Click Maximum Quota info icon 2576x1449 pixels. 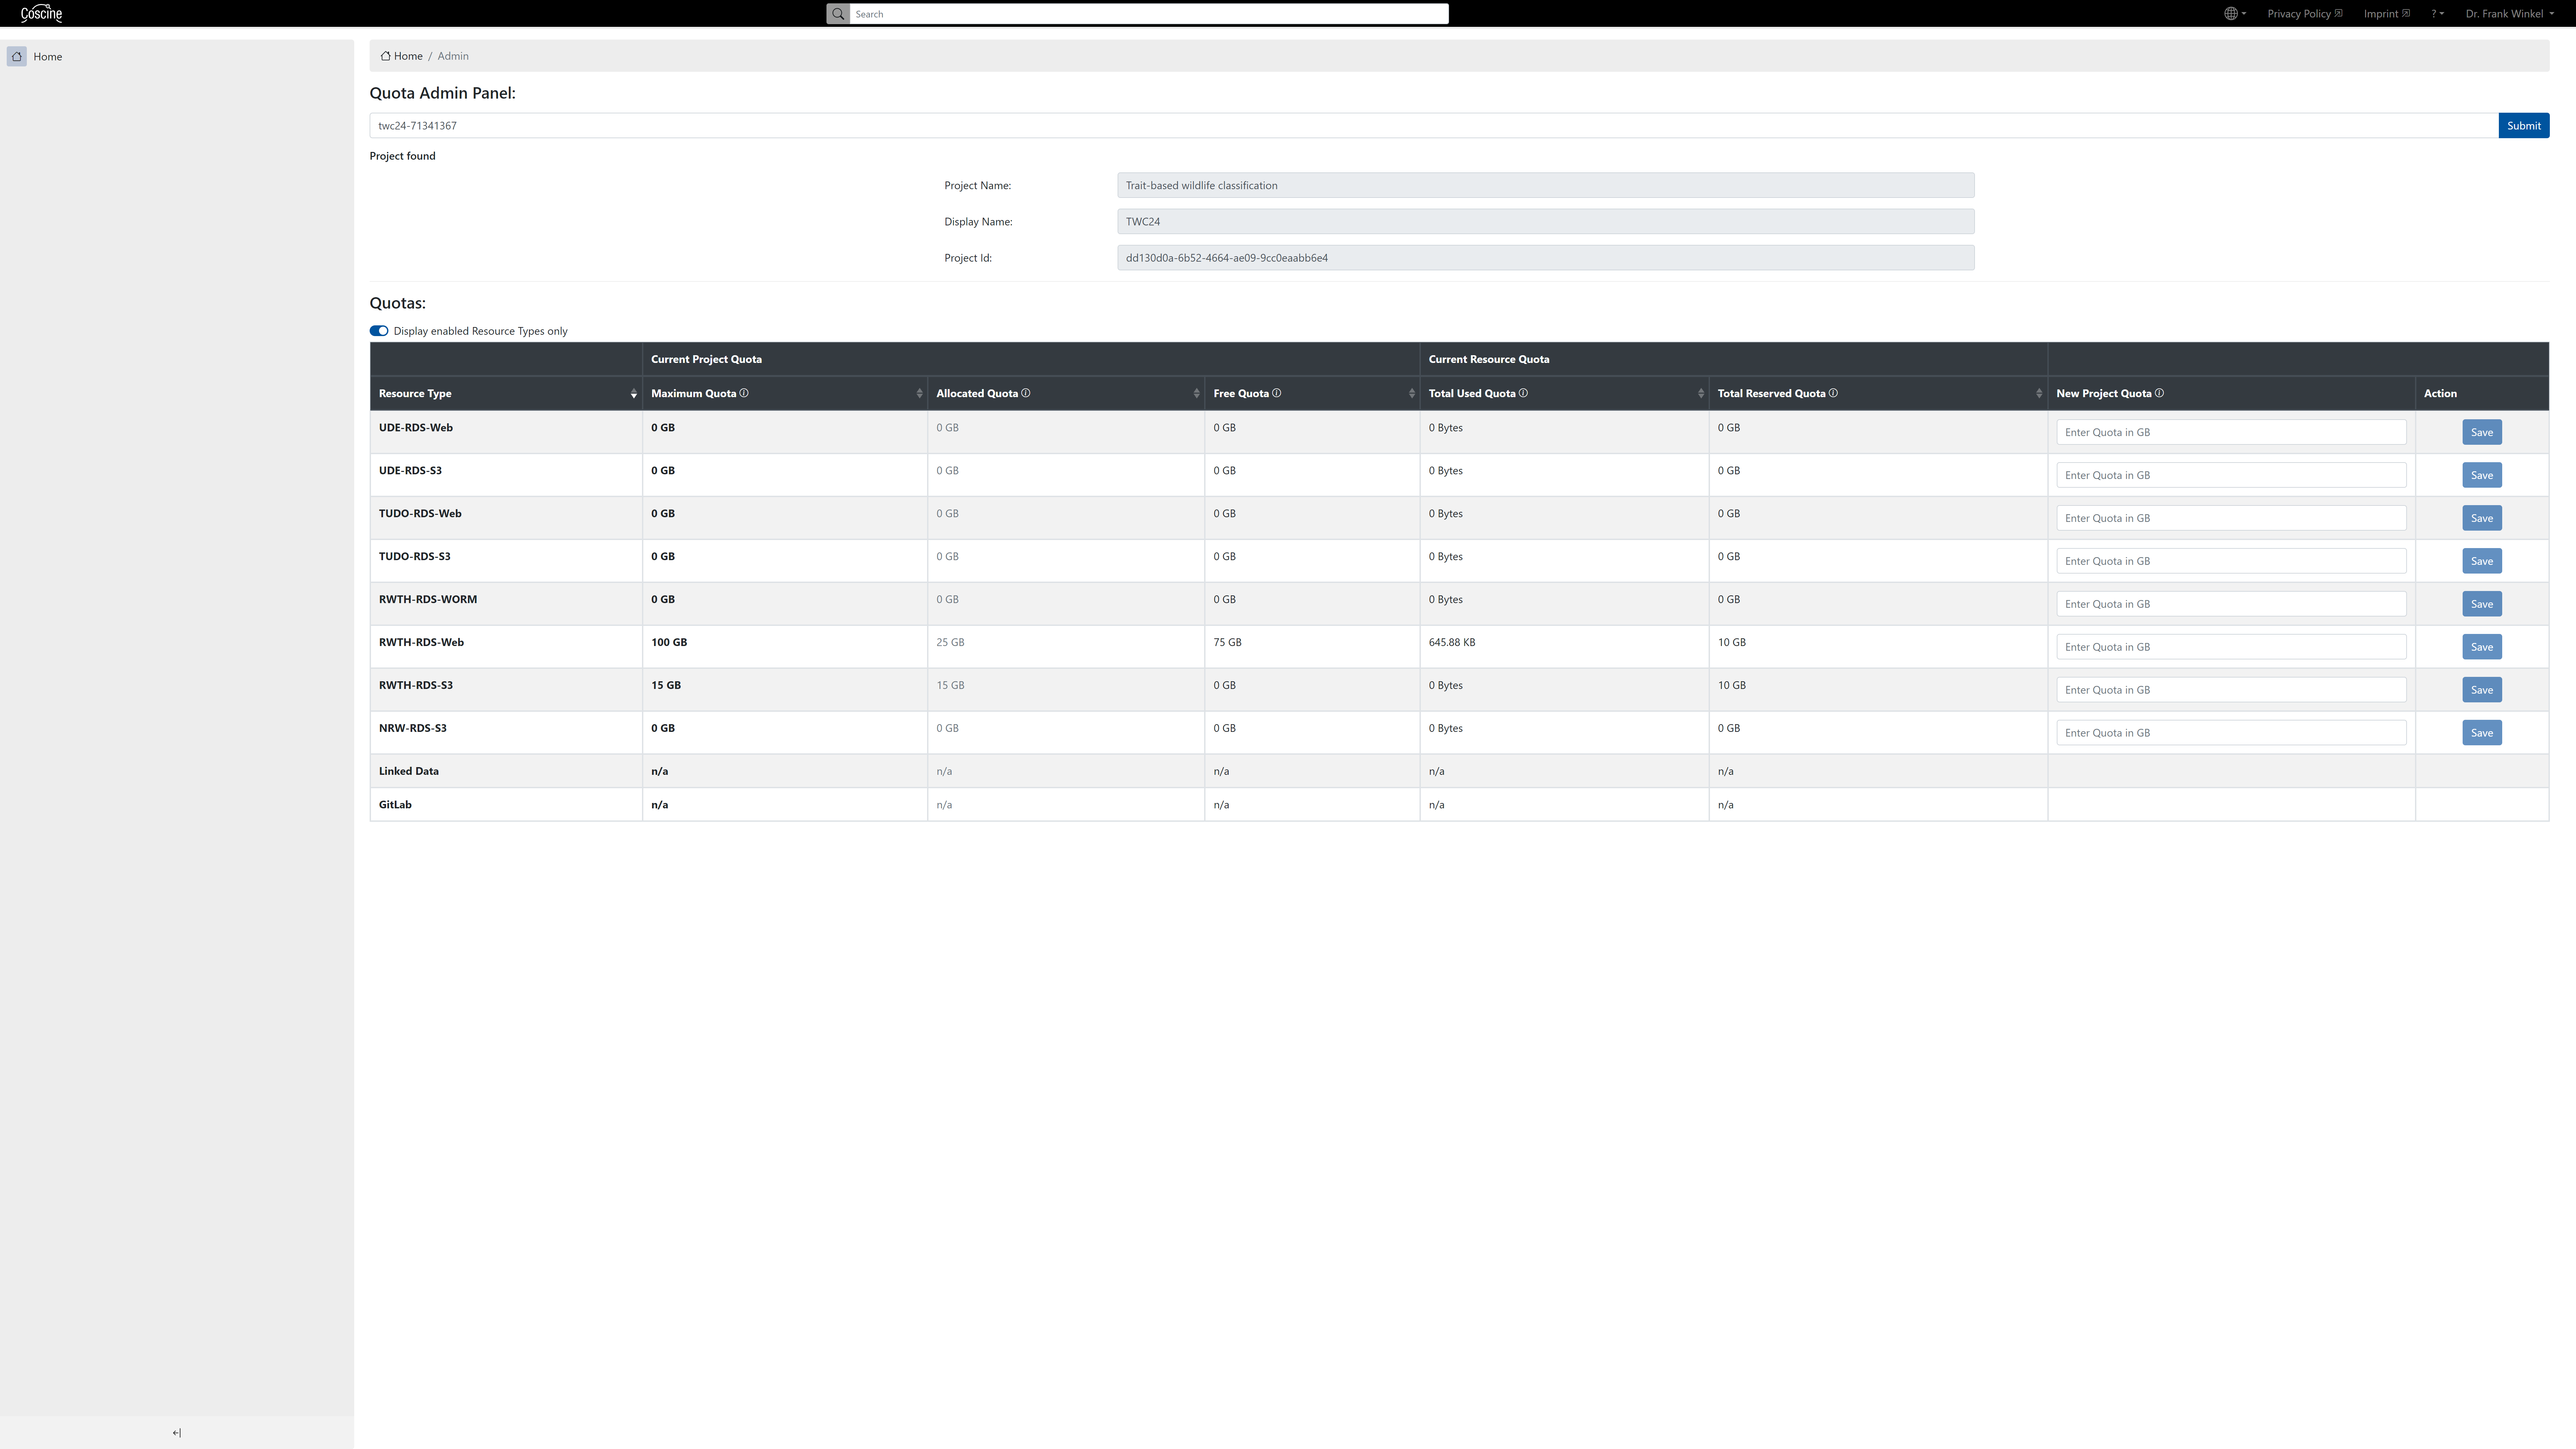(744, 393)
